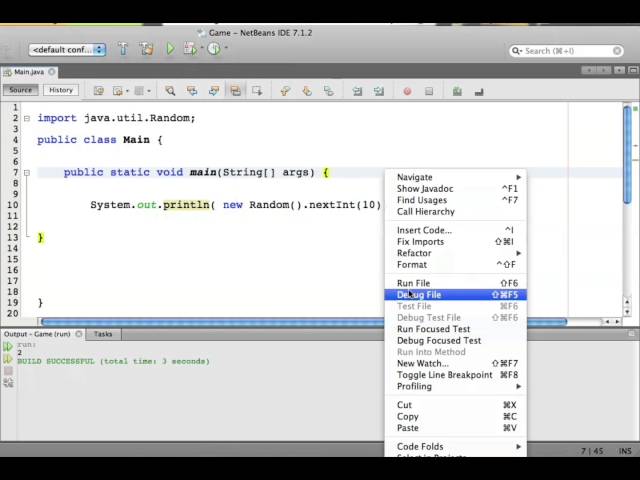Click the green Re-run icon in Output panel

click(8, 347)
